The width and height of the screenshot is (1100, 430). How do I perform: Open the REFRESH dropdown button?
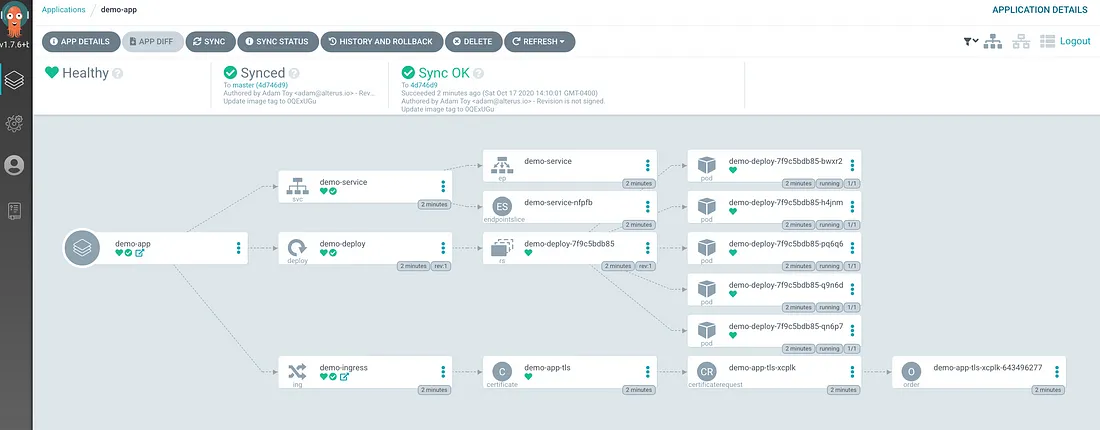(539, 41)
